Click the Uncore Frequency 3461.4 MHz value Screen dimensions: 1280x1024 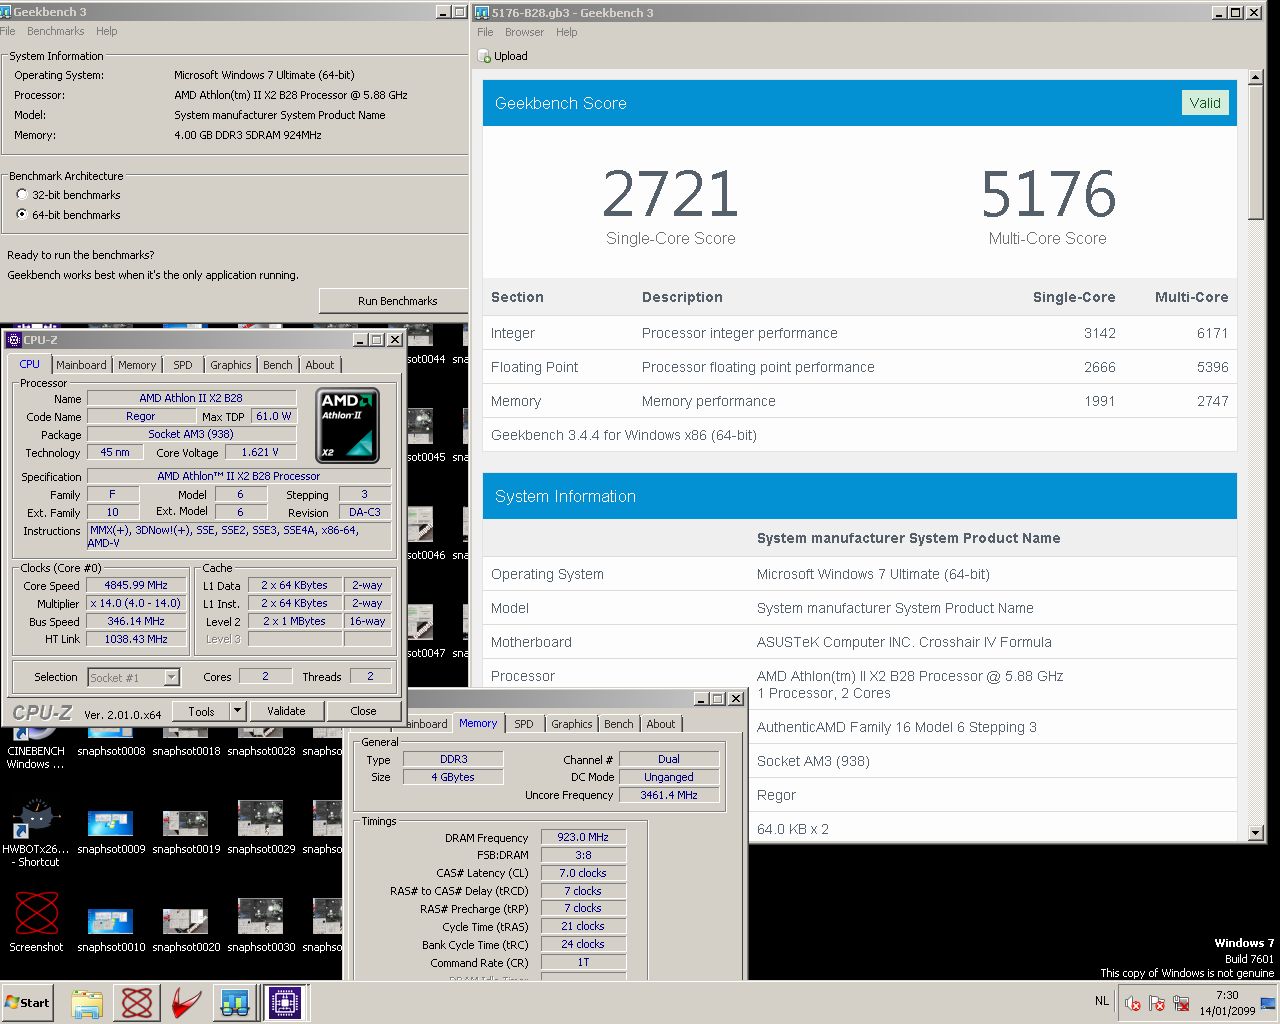[669, 795]
